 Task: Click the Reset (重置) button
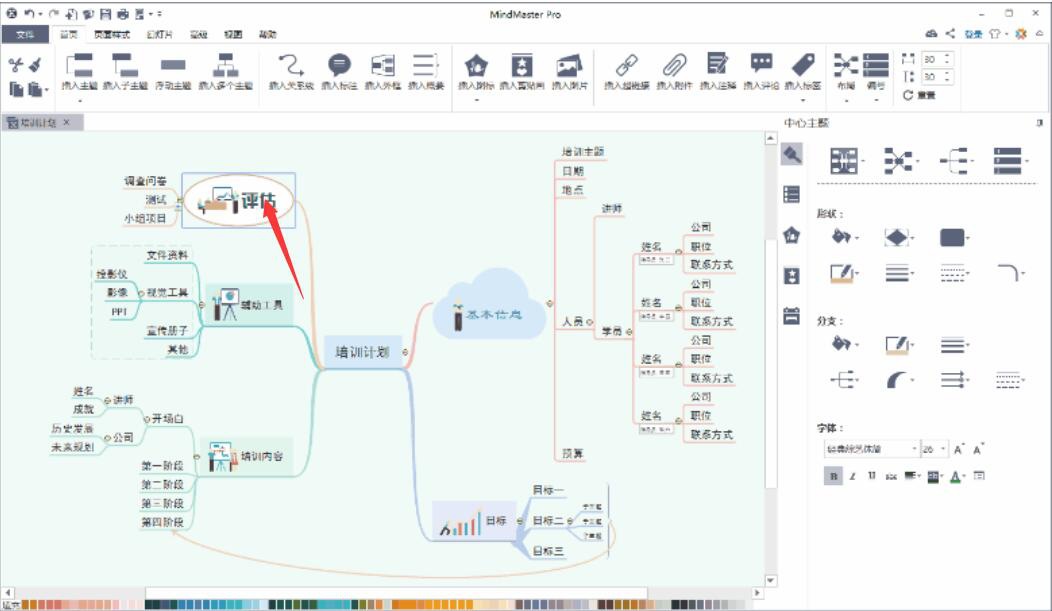tap(920, 95)
